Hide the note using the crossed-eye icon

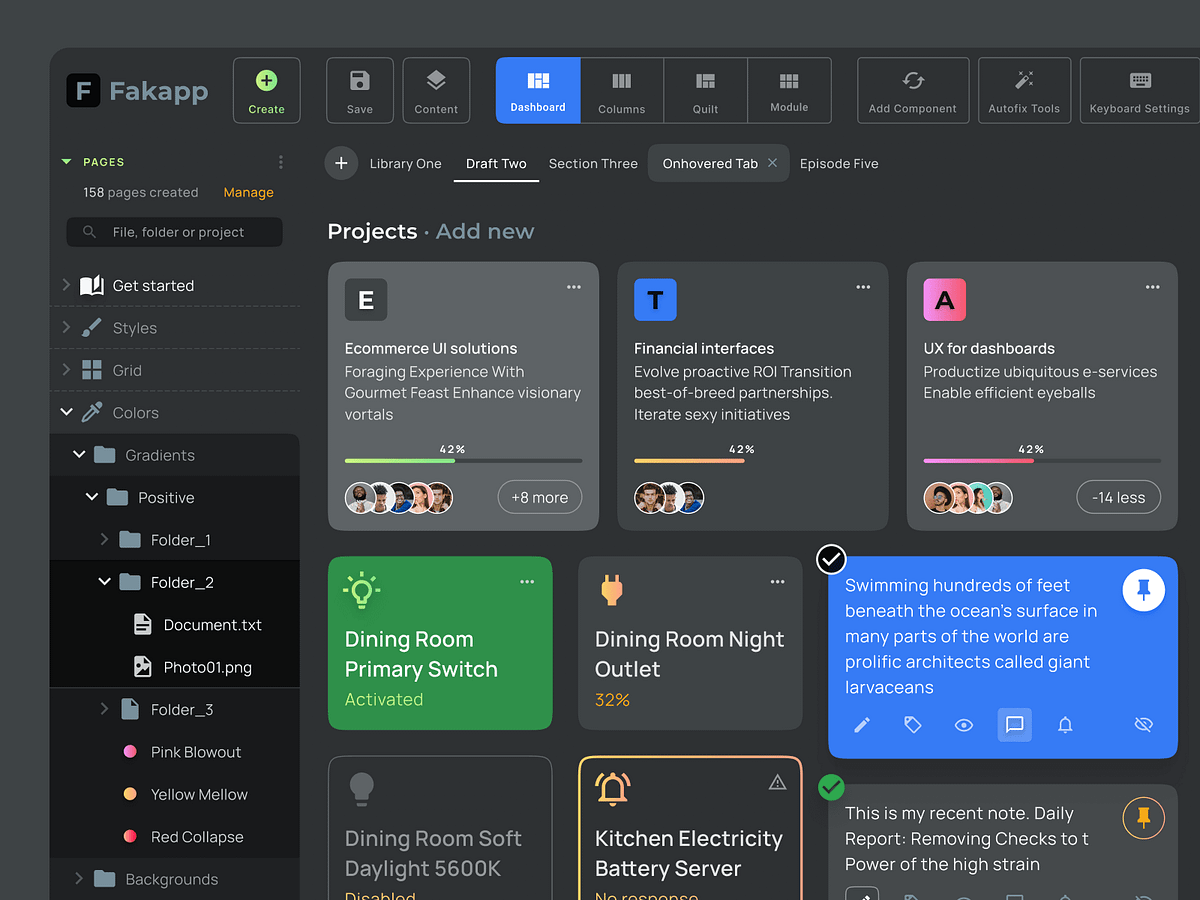(1143, 724)
